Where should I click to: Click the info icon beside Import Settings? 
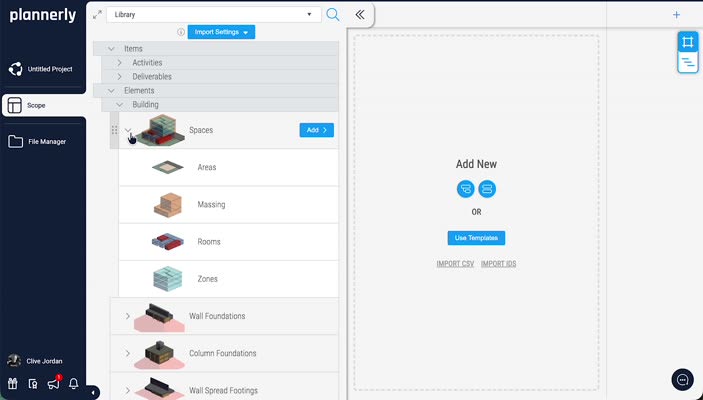pyautogui.click(x=181, y=32)
